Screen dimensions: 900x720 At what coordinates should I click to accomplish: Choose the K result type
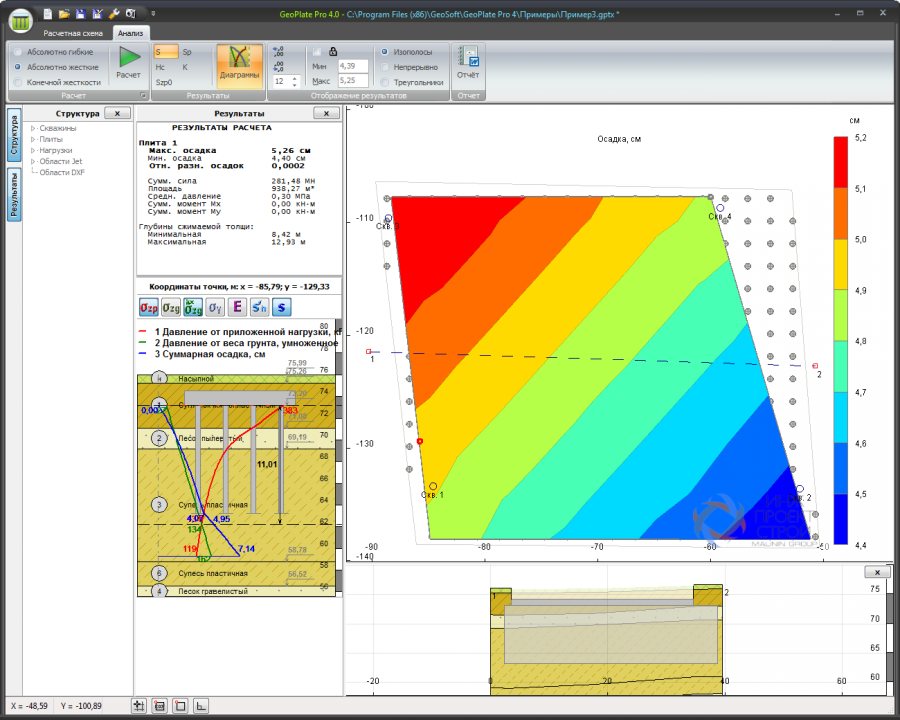[x=185, y=67]
